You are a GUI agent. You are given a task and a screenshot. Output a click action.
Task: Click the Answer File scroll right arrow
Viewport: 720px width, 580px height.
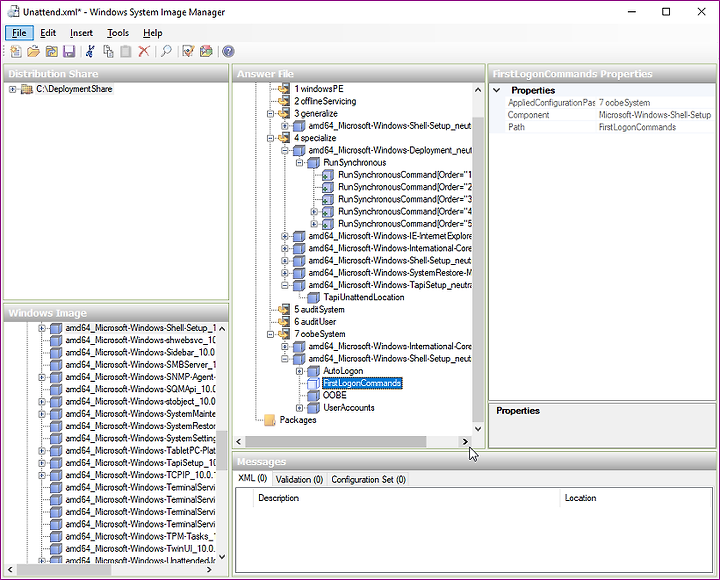point(465,442)
